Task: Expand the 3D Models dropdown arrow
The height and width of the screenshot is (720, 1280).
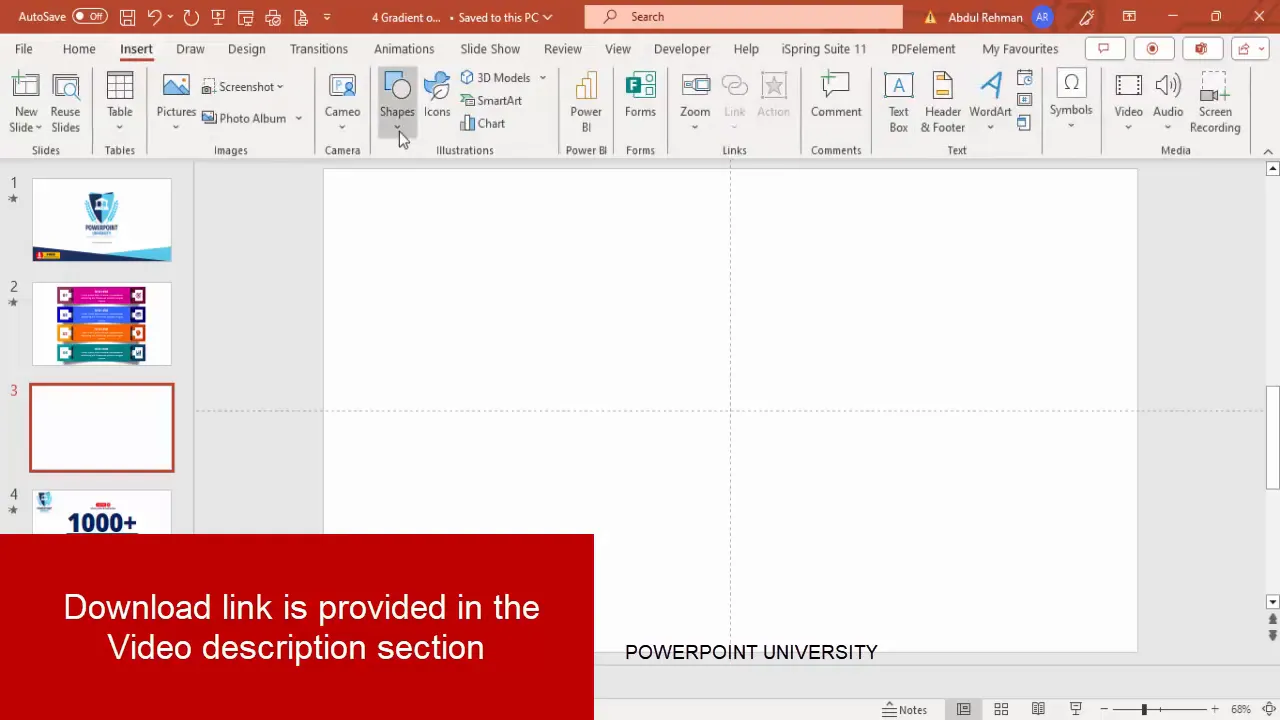Action: (x=543, y=78)
